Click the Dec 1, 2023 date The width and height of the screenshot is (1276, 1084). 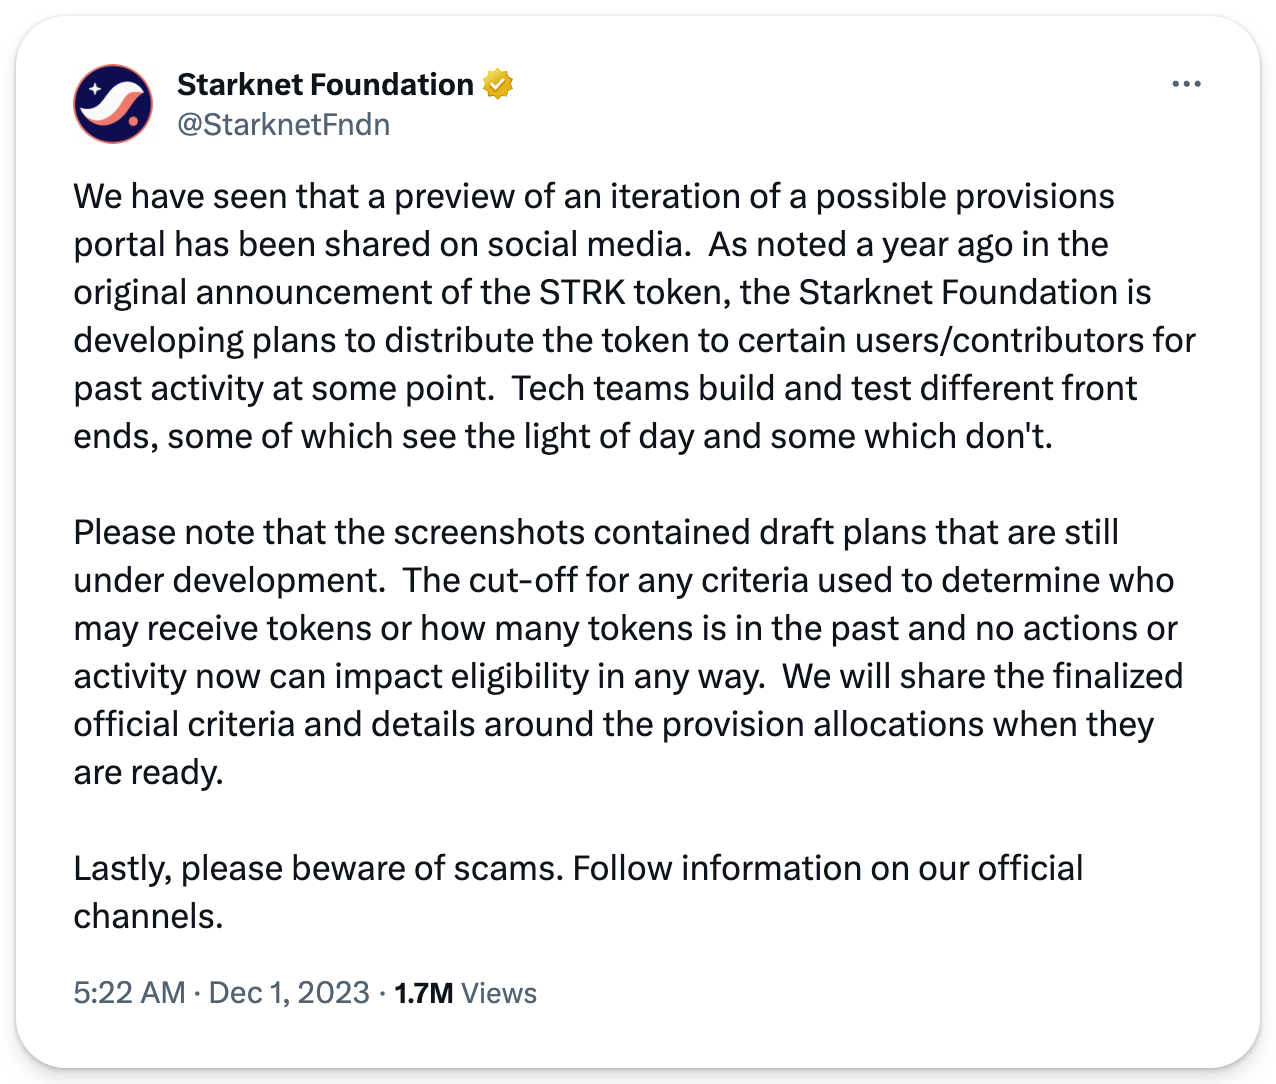[289, 993]
